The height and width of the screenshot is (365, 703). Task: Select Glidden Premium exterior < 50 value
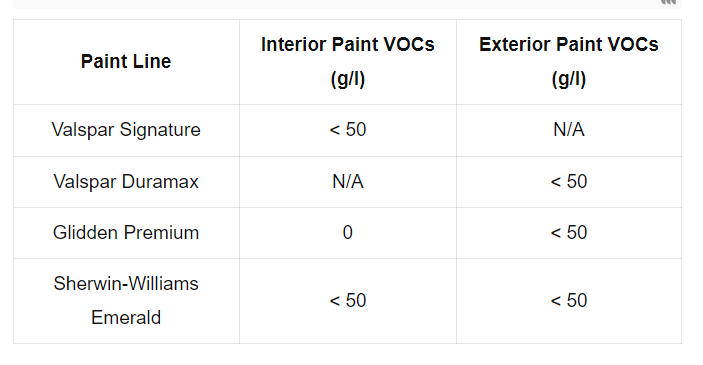pos(569,233)
